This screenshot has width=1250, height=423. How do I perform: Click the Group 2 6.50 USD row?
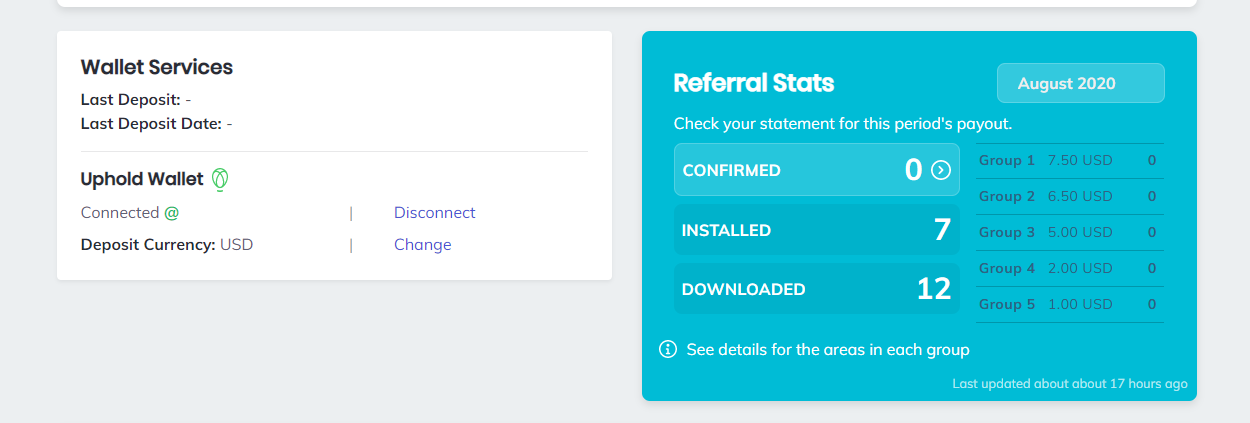[1069, 197]
